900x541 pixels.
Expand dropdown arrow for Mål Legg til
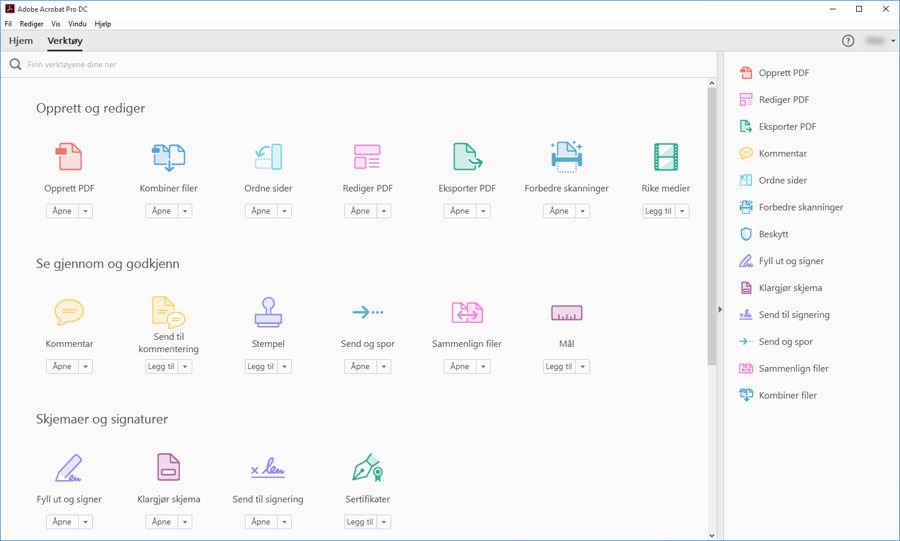[583, 367]
